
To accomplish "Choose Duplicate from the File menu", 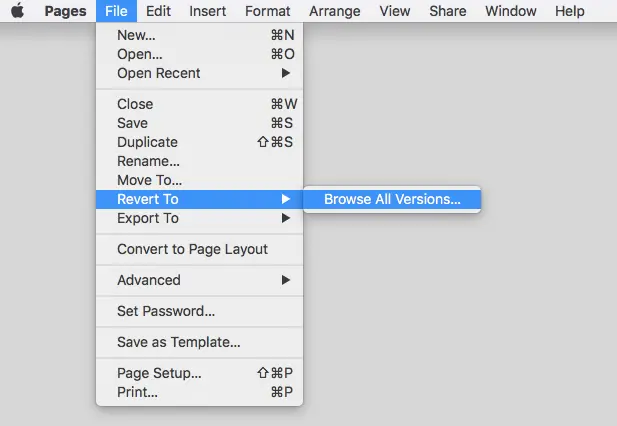I will pos(147,142).
